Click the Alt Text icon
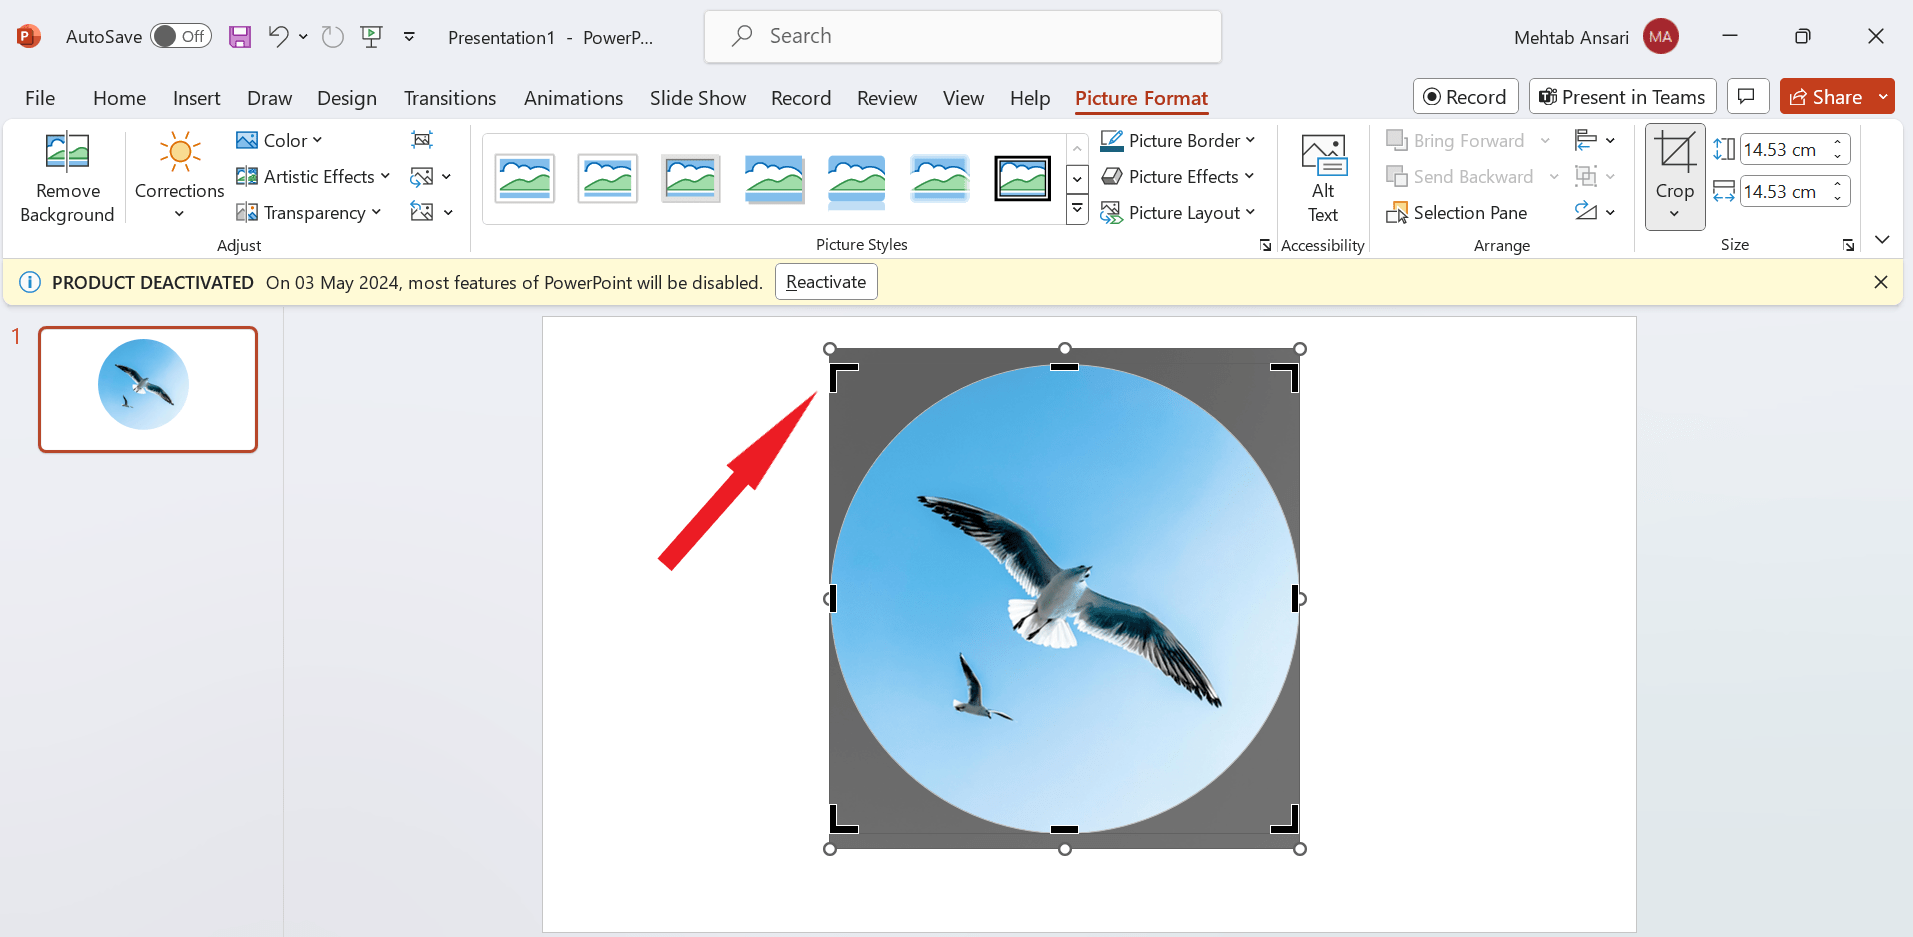Image resolution: width=1913 pixels, height=937 pixels. (x=1322, y=156)
